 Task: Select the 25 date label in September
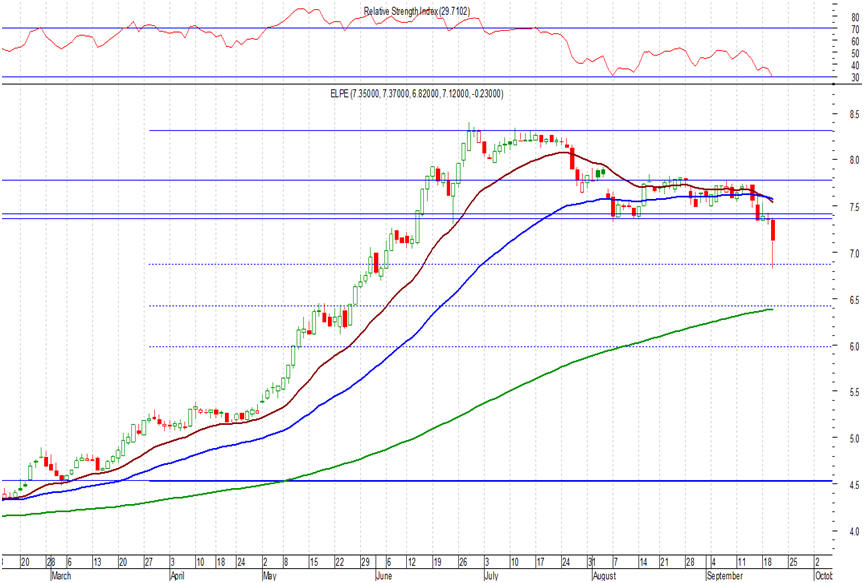click(793, 563)
